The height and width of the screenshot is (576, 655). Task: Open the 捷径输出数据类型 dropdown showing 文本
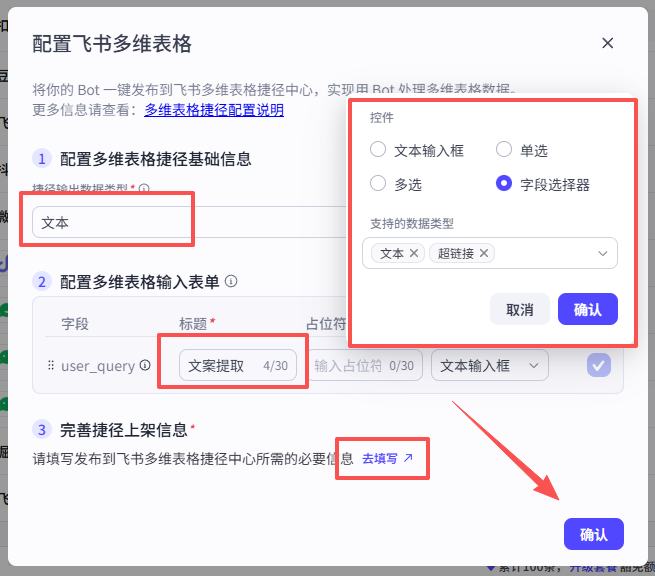190,222
